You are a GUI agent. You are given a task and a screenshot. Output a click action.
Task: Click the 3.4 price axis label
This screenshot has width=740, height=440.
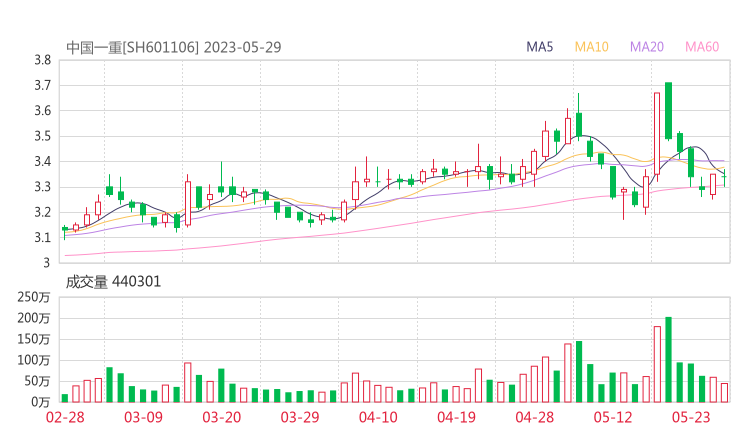[x=42, y=162]
